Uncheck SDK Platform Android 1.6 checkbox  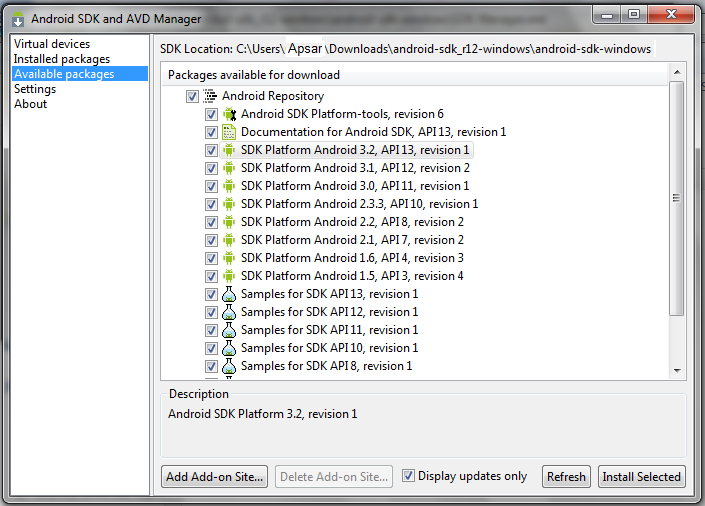click(211, 258)
